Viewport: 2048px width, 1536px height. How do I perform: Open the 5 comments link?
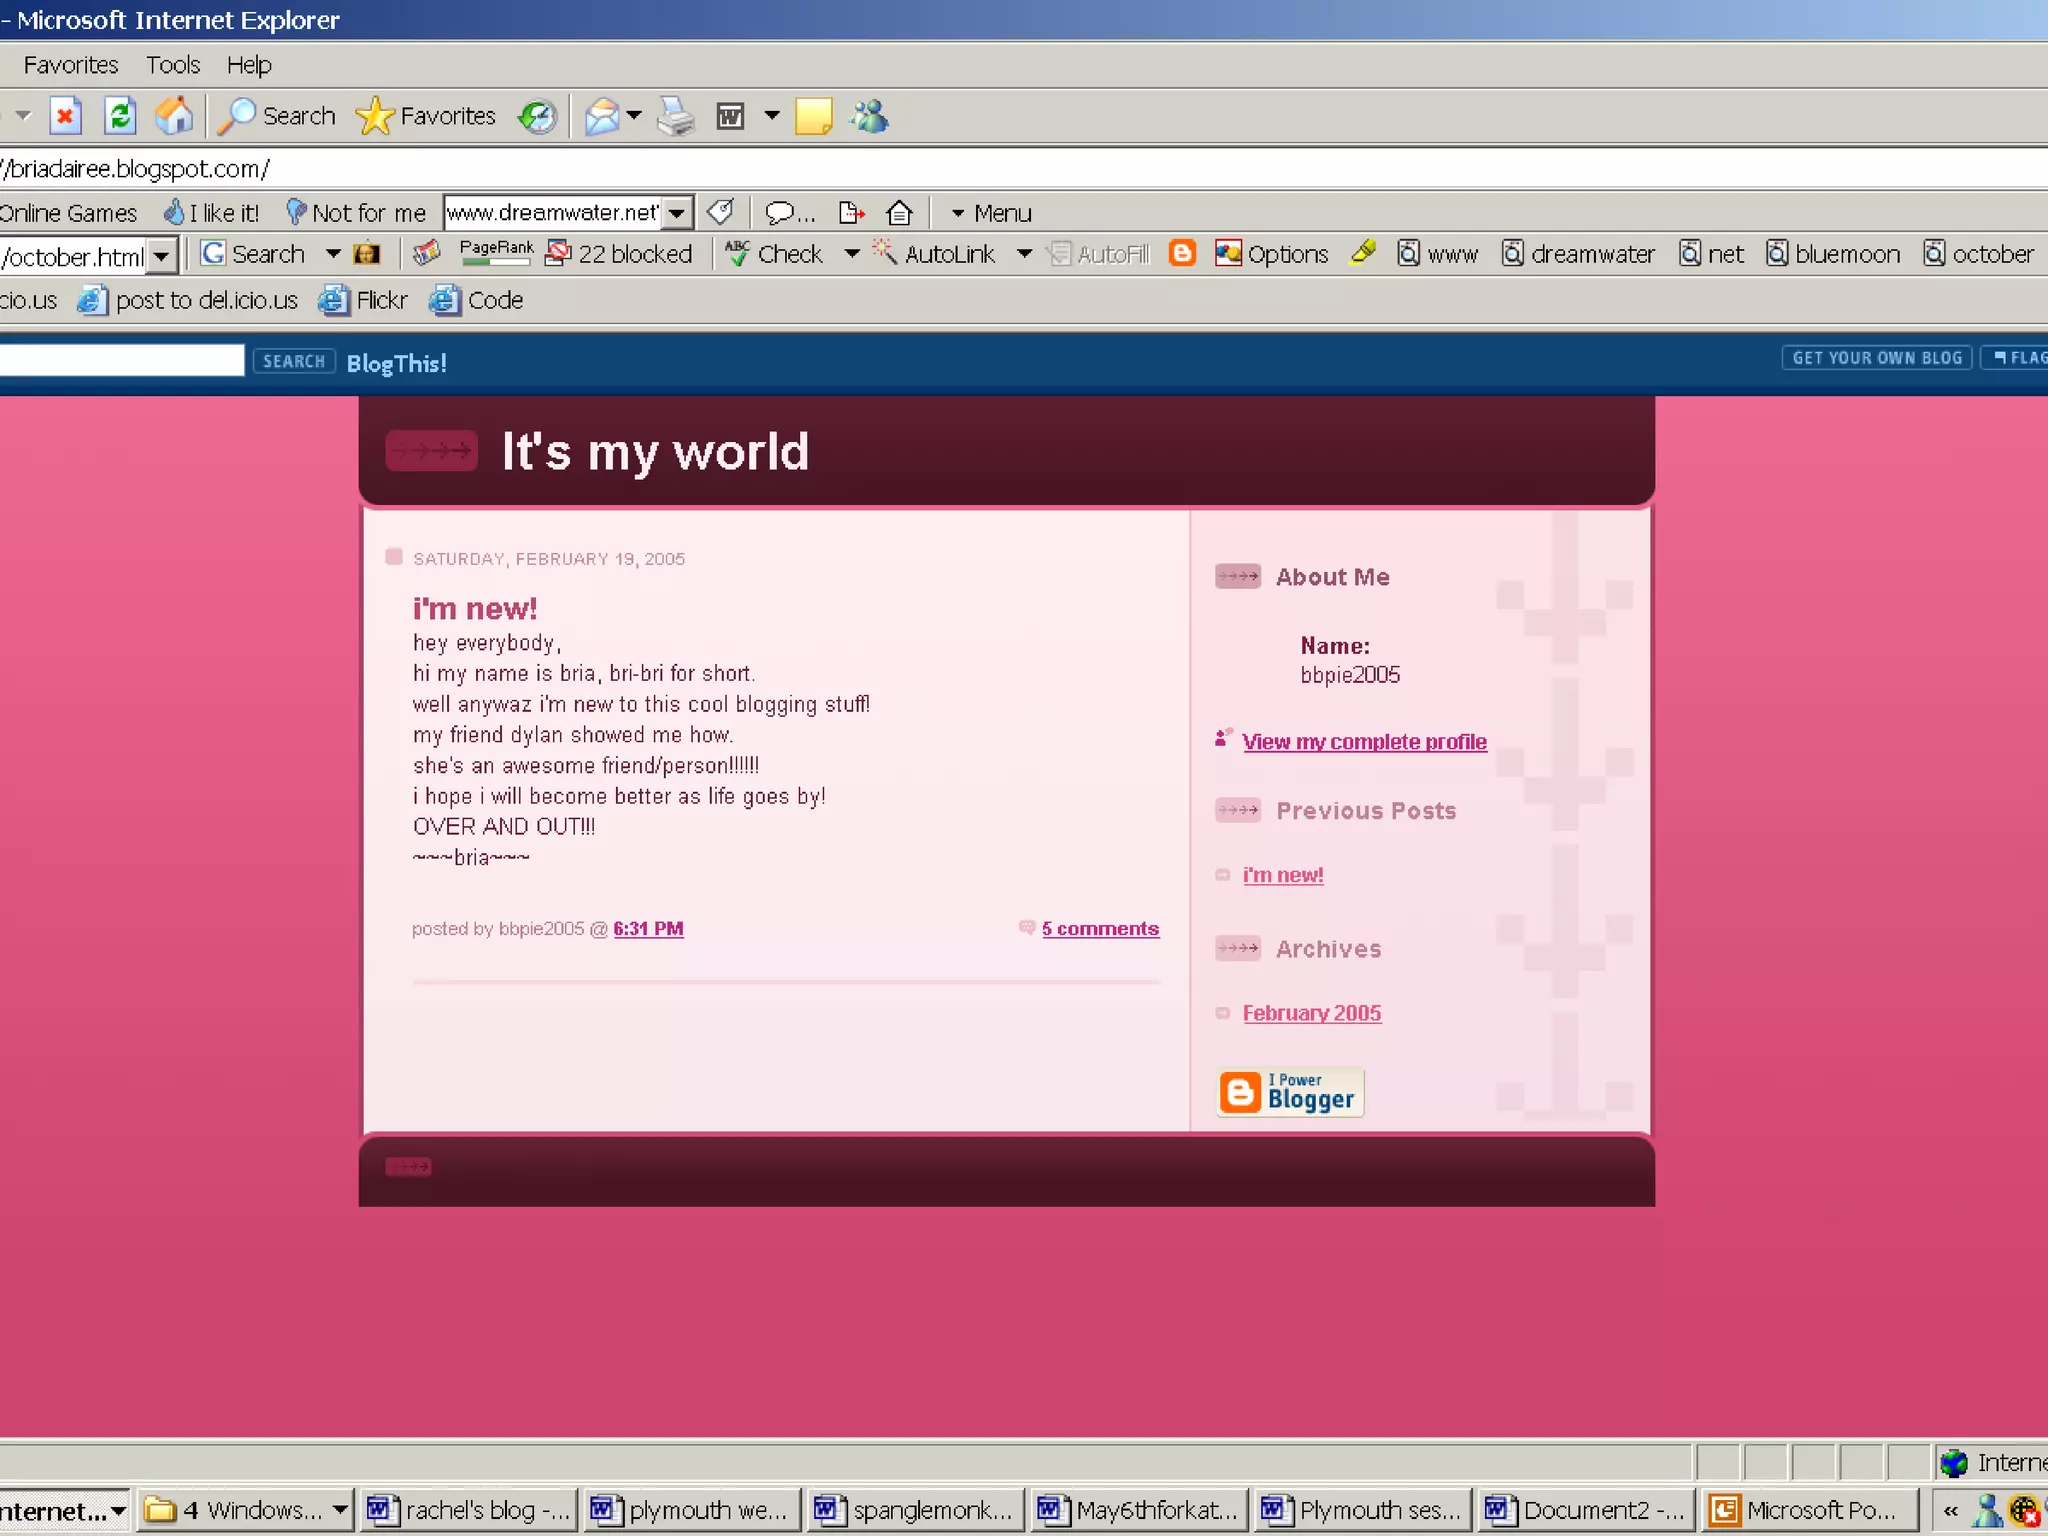[x=1100, y=929]
